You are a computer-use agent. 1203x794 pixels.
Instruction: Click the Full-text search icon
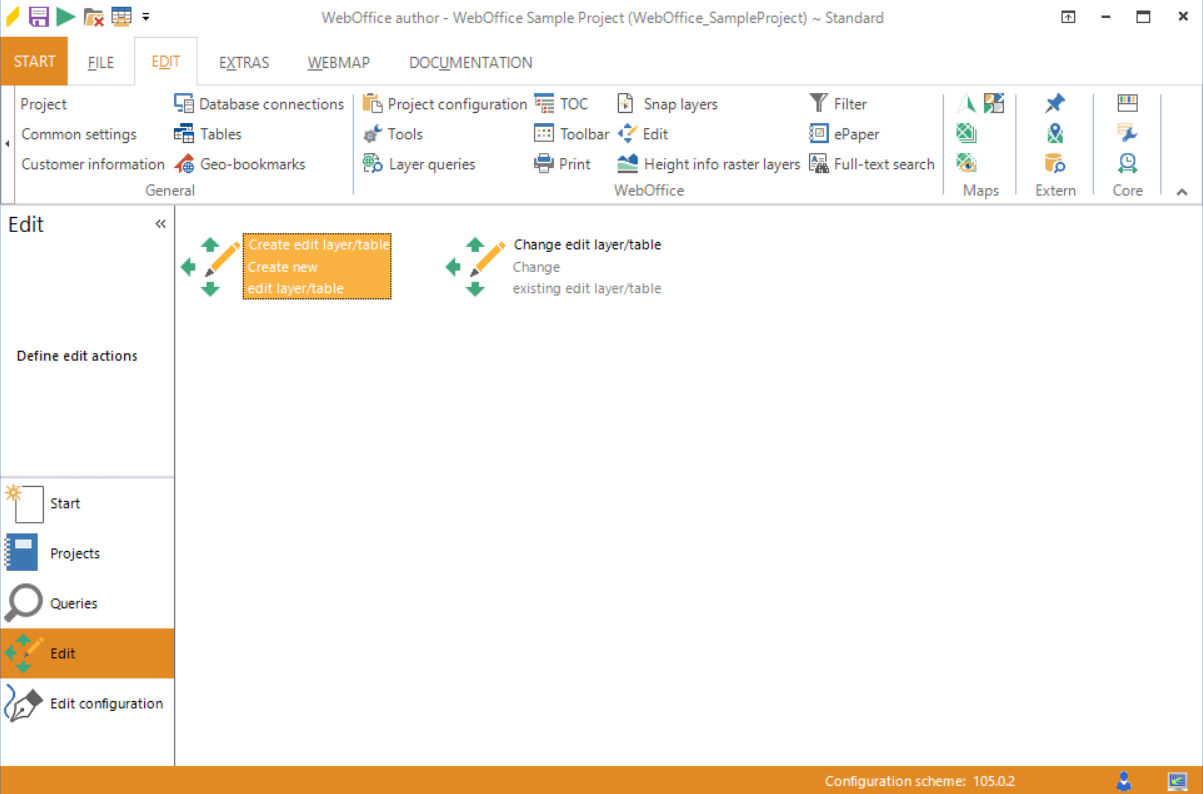[x=820, y=164]
